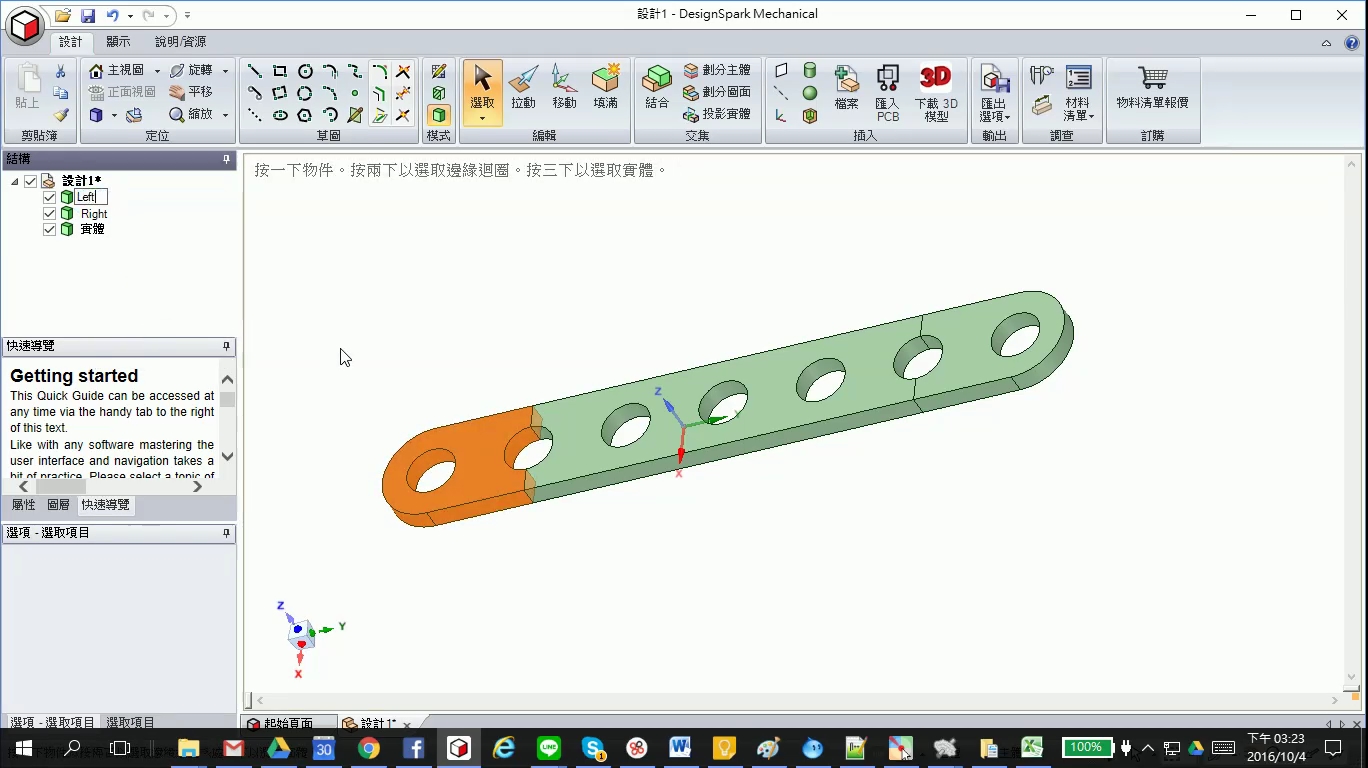Click the 貼上 (Paste) button

[27, 87]
